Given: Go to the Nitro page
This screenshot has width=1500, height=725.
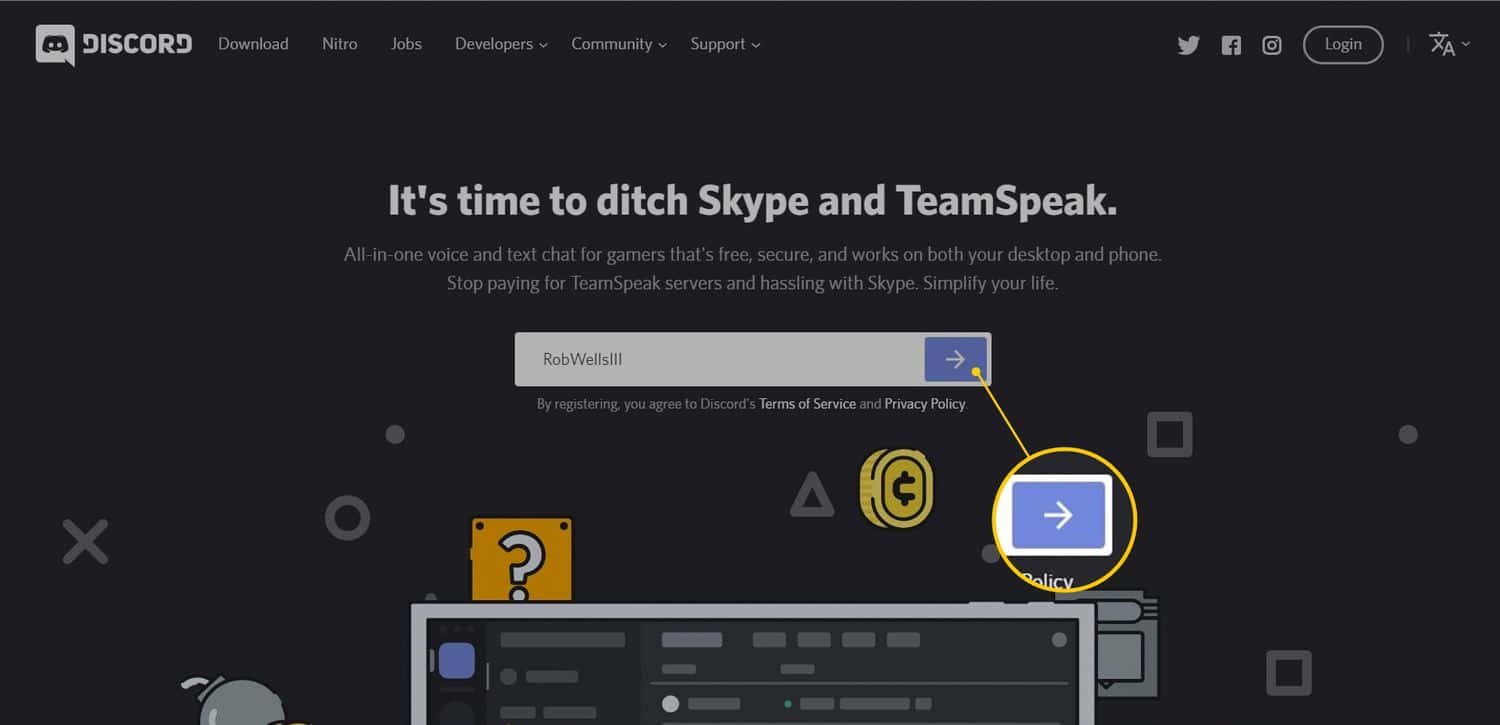Looking at the screenshot, I should click(x=340, y=44).
